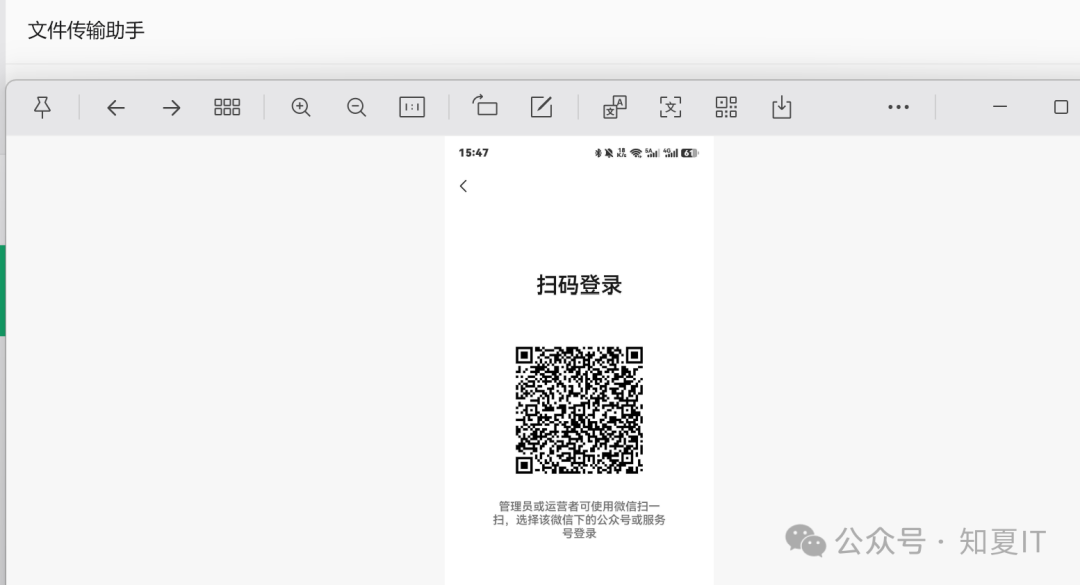Extract text from the image
Screen dimensions: 1080x585
670,107
